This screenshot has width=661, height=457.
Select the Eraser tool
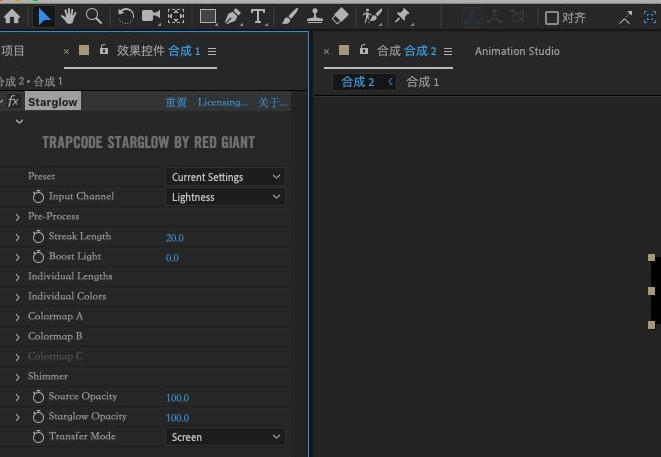(339, 16)
